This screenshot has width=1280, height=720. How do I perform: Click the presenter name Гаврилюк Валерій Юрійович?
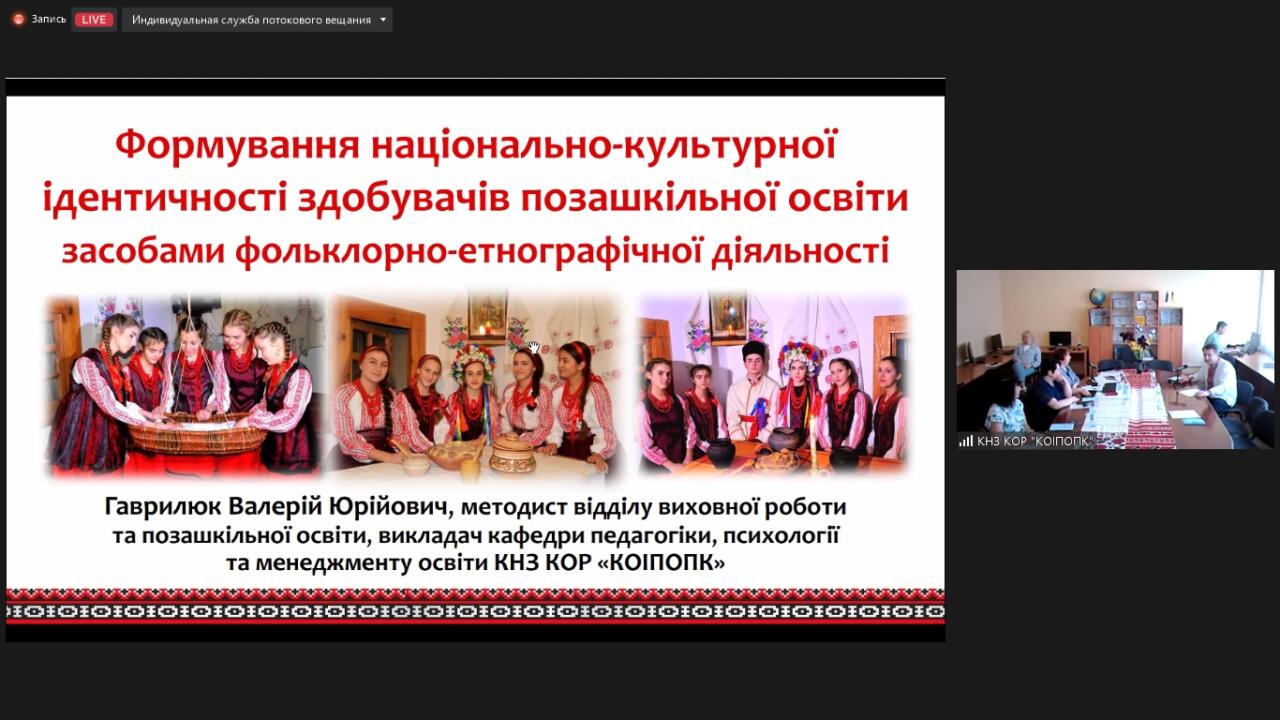pos(276,508)
